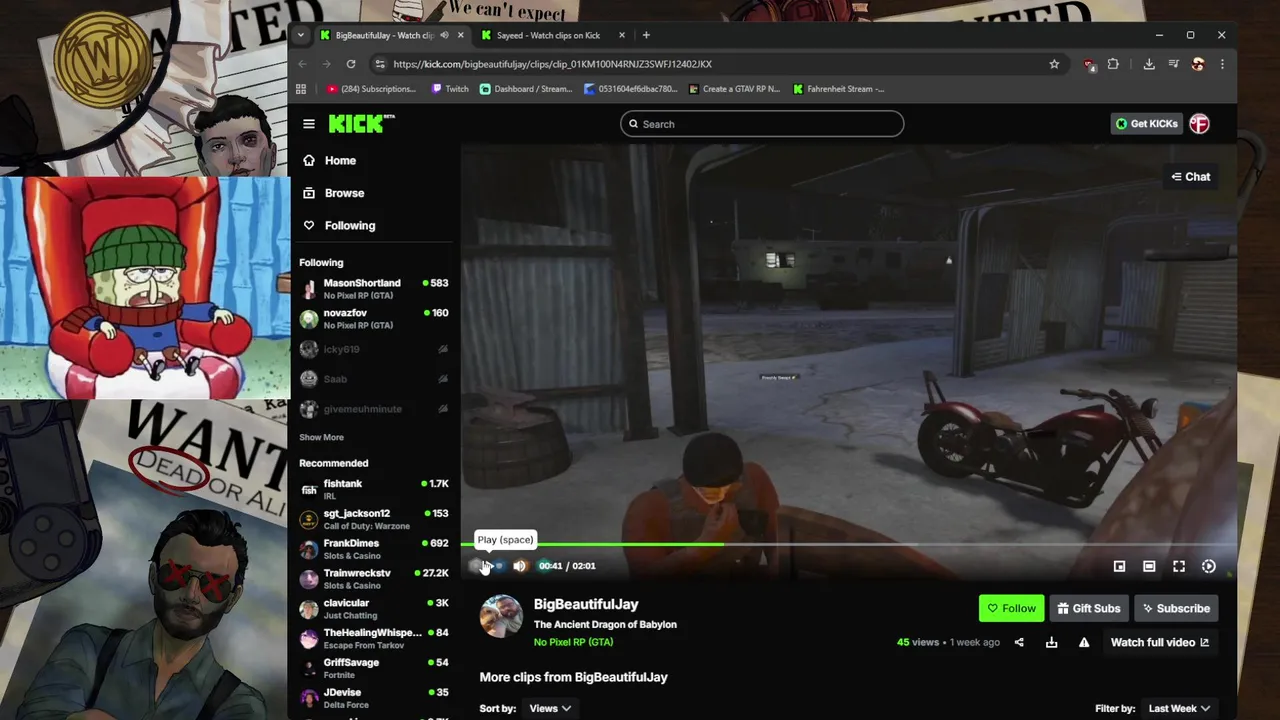
Task: Open the Chrome apps grid icon
Action: (301, 89)
